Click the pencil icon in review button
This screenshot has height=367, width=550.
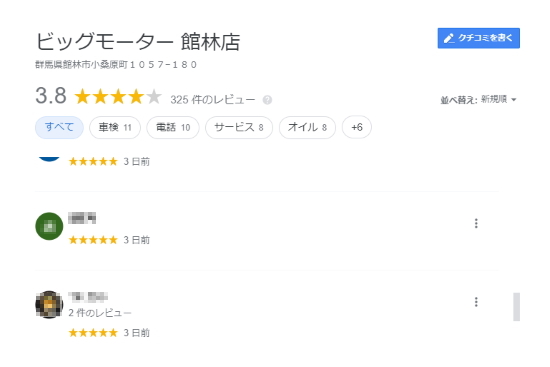[449, 38]
